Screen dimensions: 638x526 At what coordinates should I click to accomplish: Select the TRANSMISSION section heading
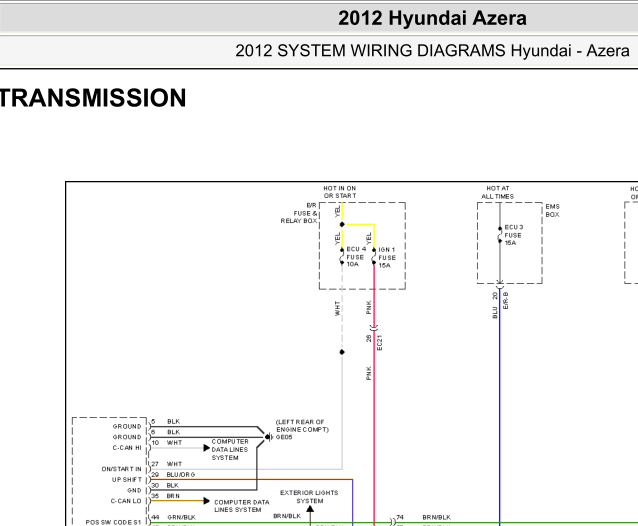pos(93,98)
